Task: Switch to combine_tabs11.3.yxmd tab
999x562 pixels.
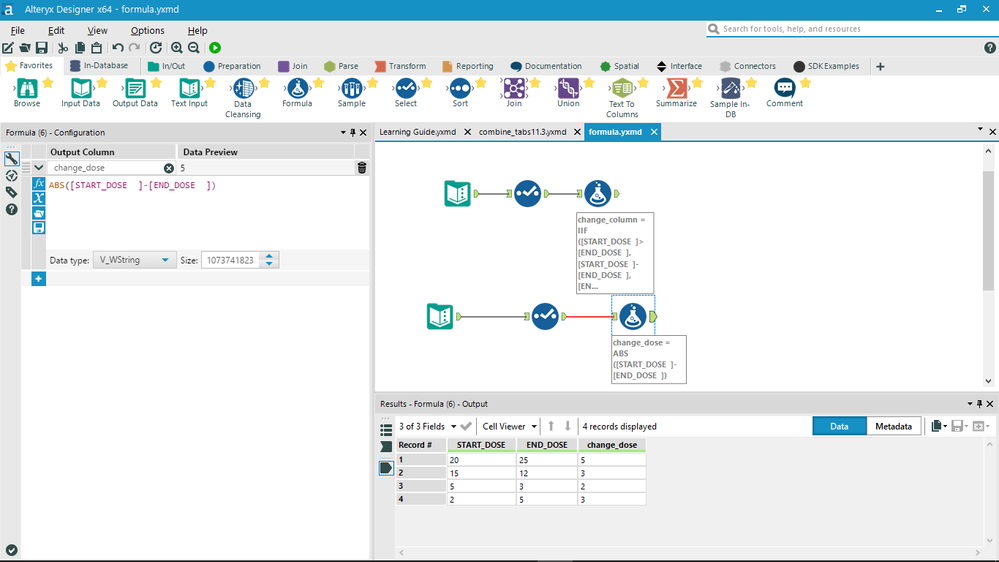Action: click(x=522, y=132)
